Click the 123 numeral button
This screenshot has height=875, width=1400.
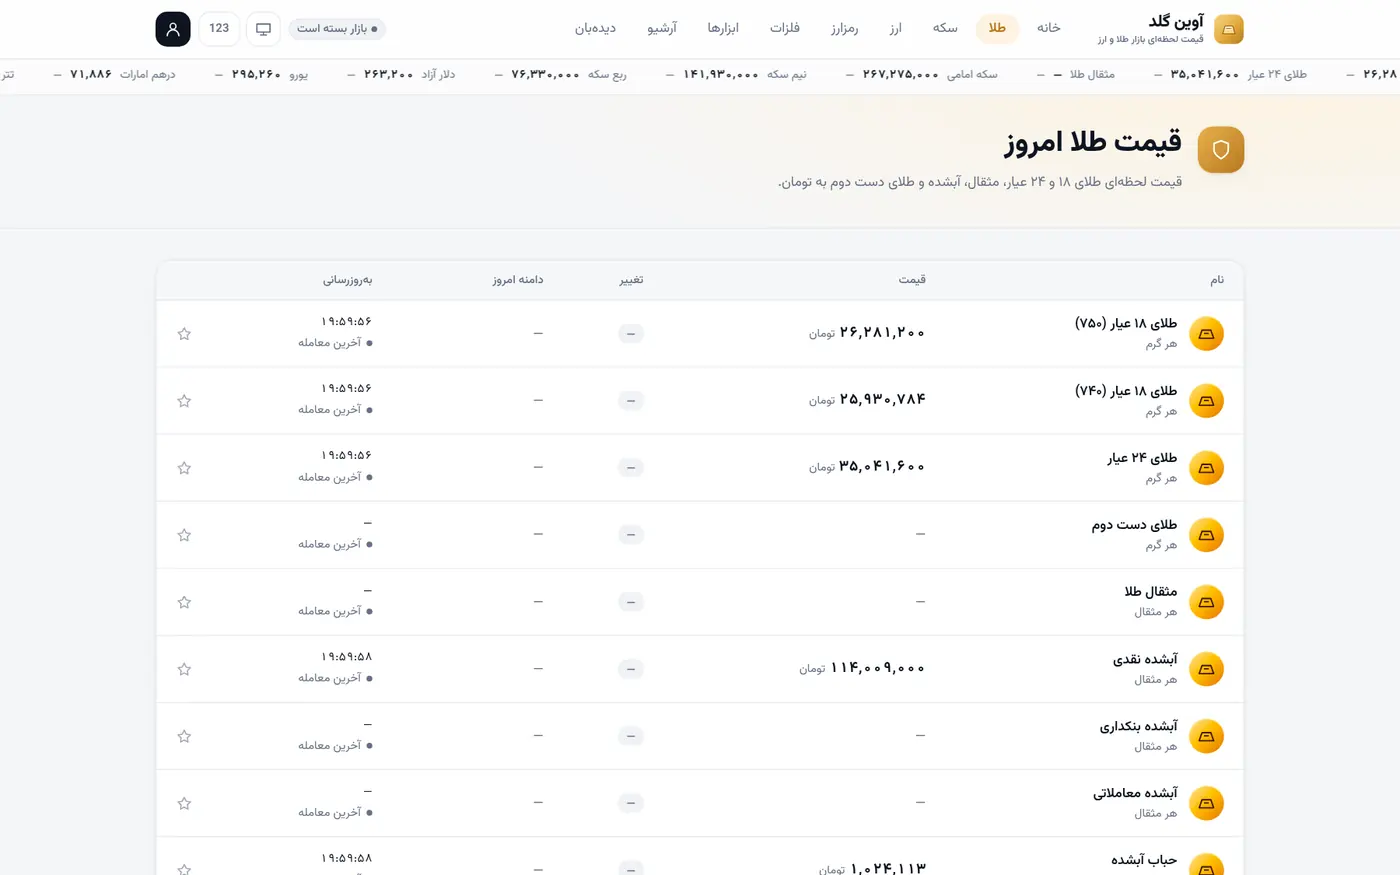(x=219, y=29)
